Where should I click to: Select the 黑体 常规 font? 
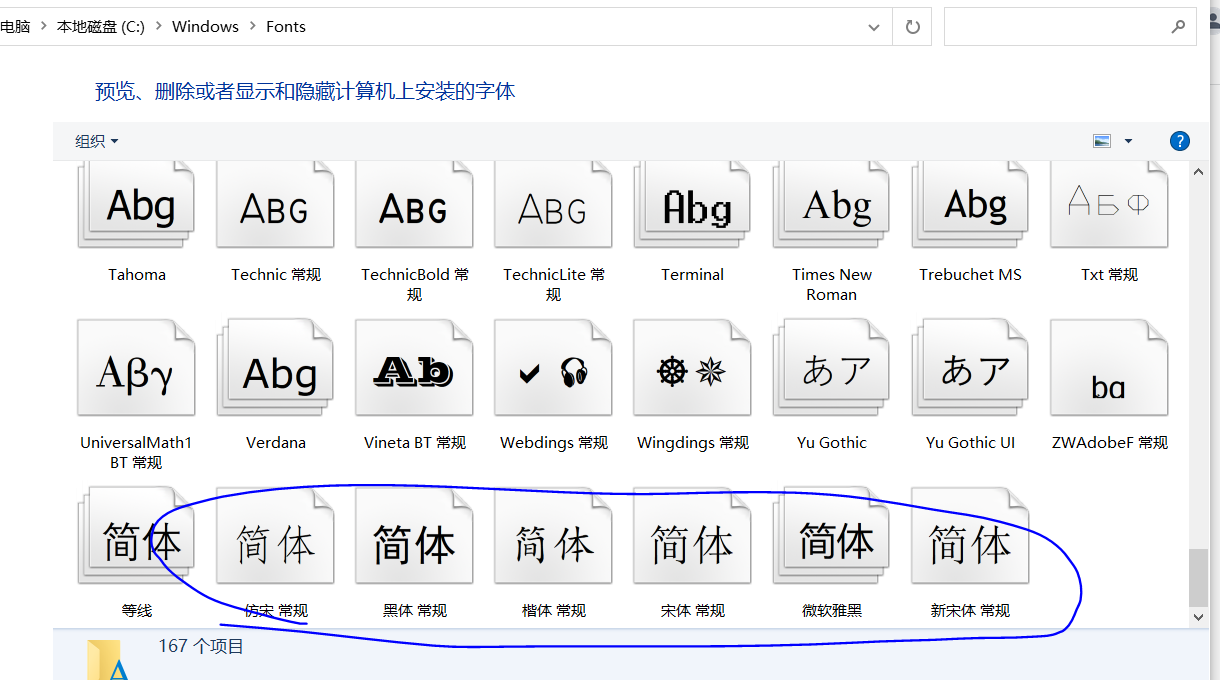(414, 543)
